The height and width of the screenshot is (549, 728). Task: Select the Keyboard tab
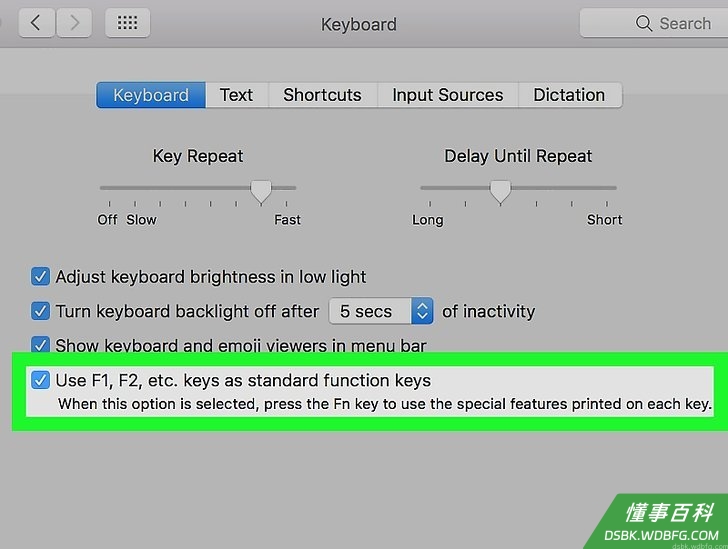click(x=151, y=95)
